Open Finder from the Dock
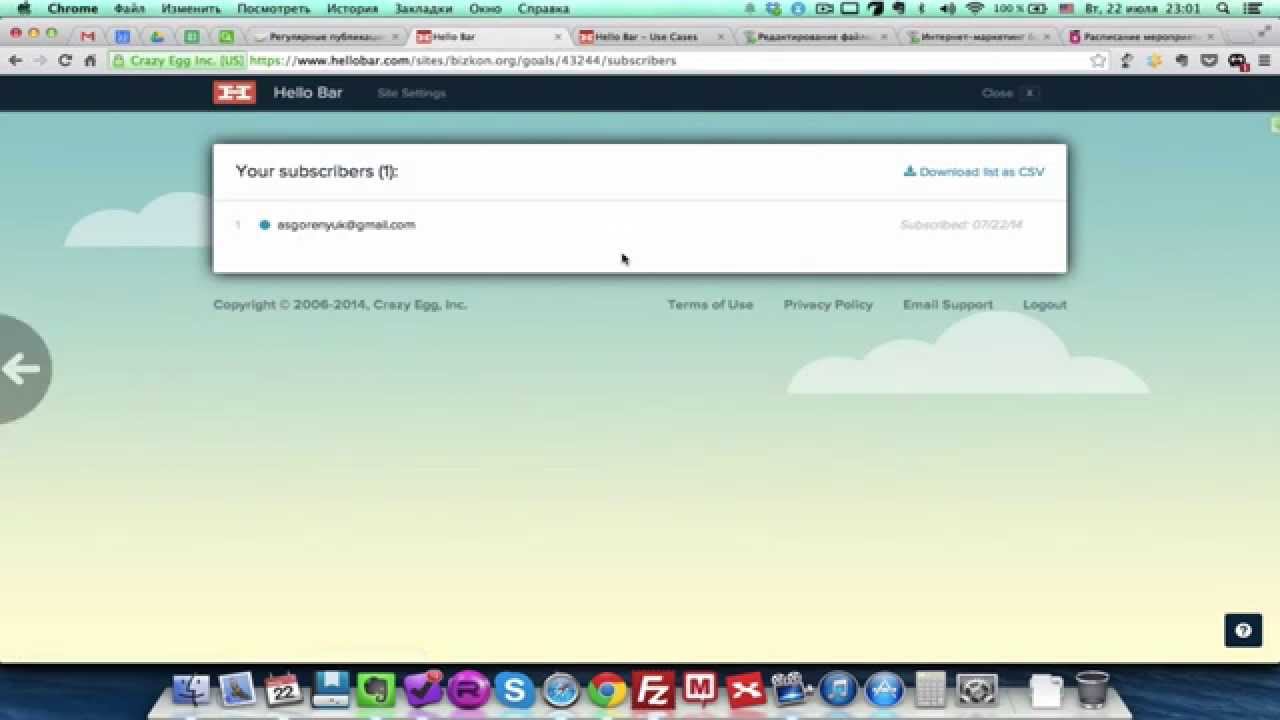 [x=191, y=690]
